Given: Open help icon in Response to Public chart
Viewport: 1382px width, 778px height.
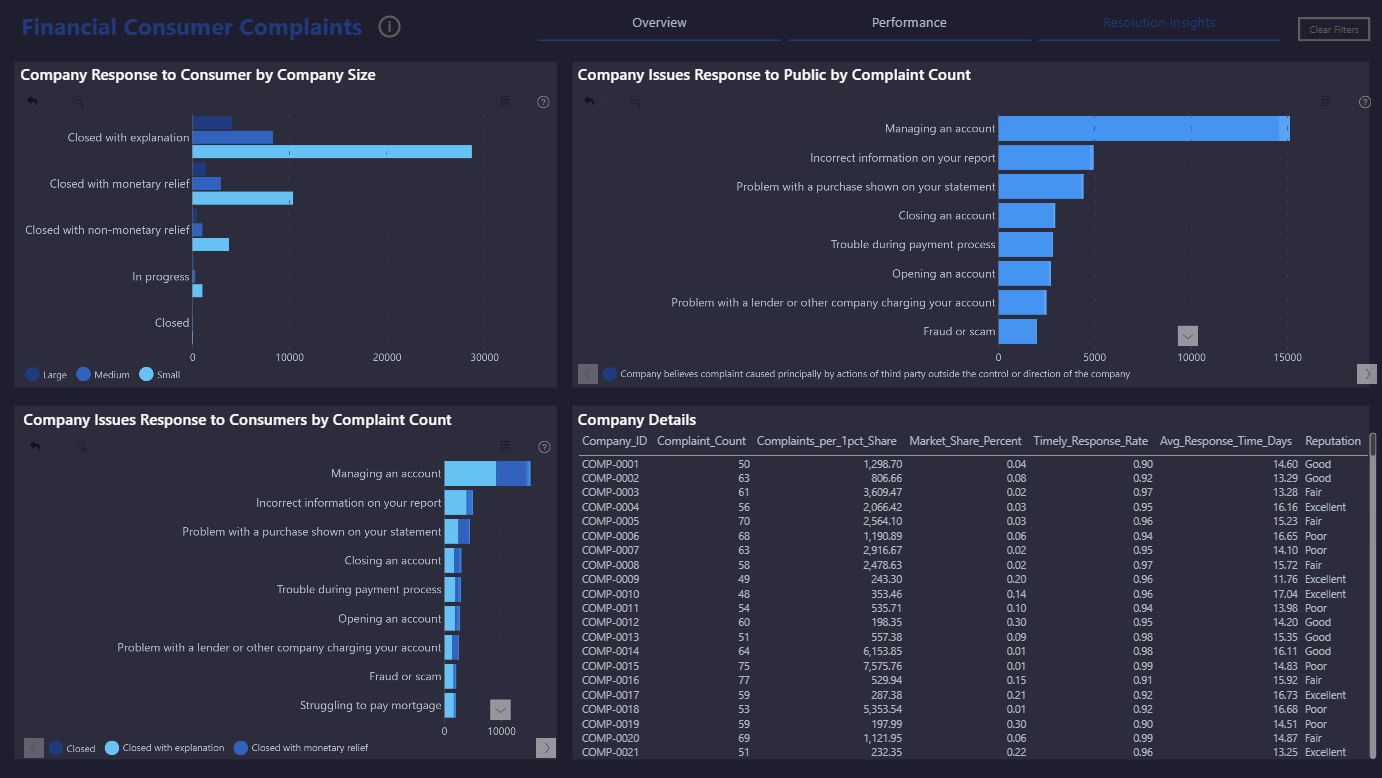Looking at the screenshot, I should coord(1365,102).
